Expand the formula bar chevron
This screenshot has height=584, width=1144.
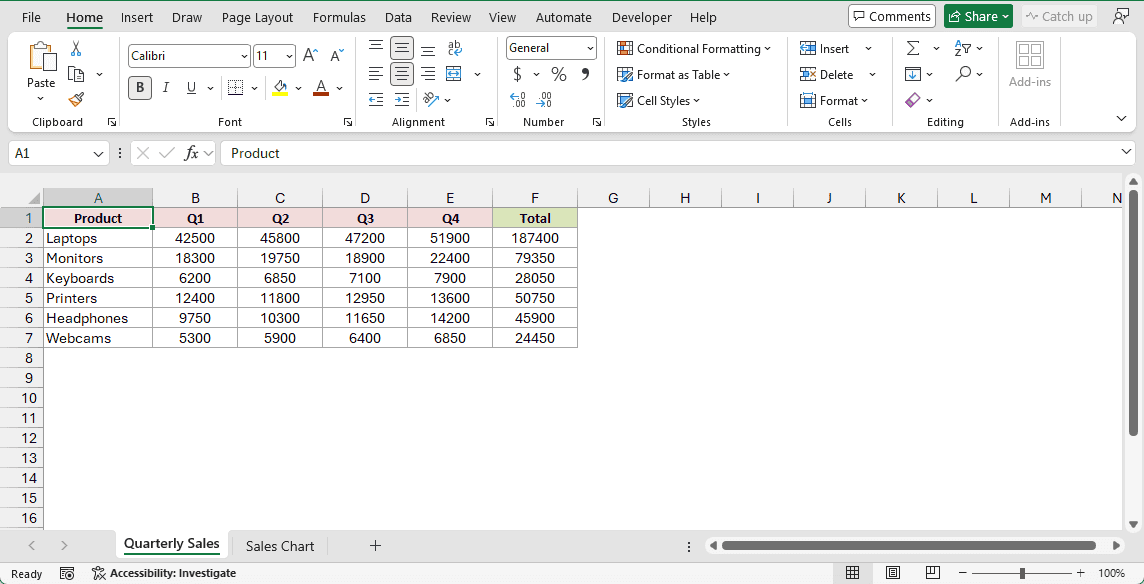coord(1126,152)
